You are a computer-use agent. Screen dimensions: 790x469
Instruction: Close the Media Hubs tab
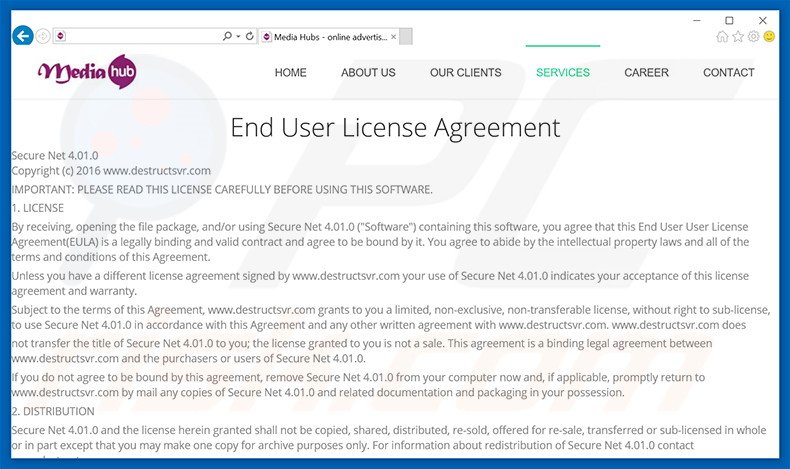[393, 37]
